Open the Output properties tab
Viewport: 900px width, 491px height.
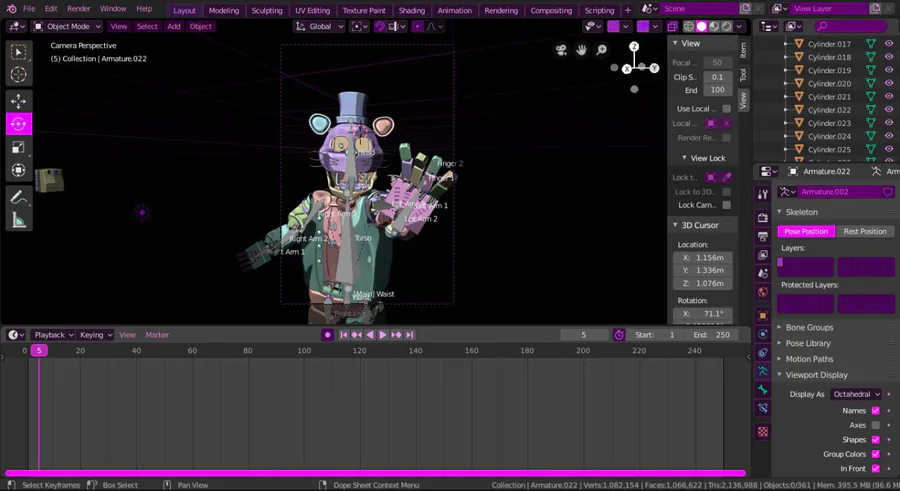tap(763, 236)
